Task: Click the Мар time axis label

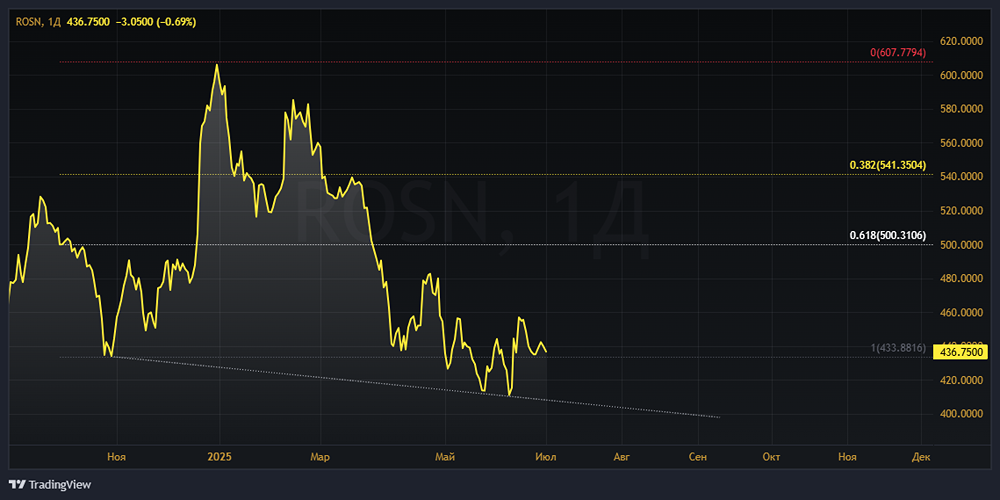Action: tap(319, 457)
